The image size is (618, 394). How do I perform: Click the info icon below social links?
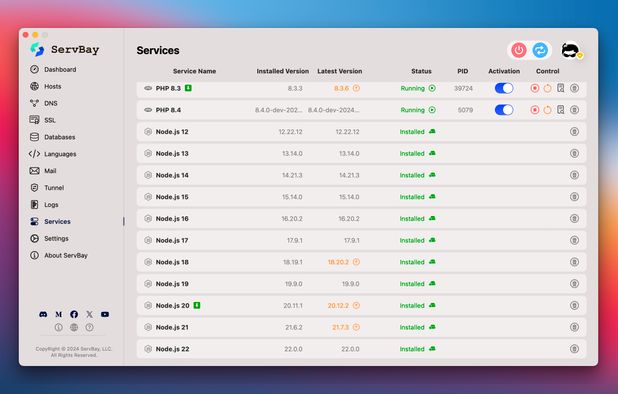tap(59, 327)
